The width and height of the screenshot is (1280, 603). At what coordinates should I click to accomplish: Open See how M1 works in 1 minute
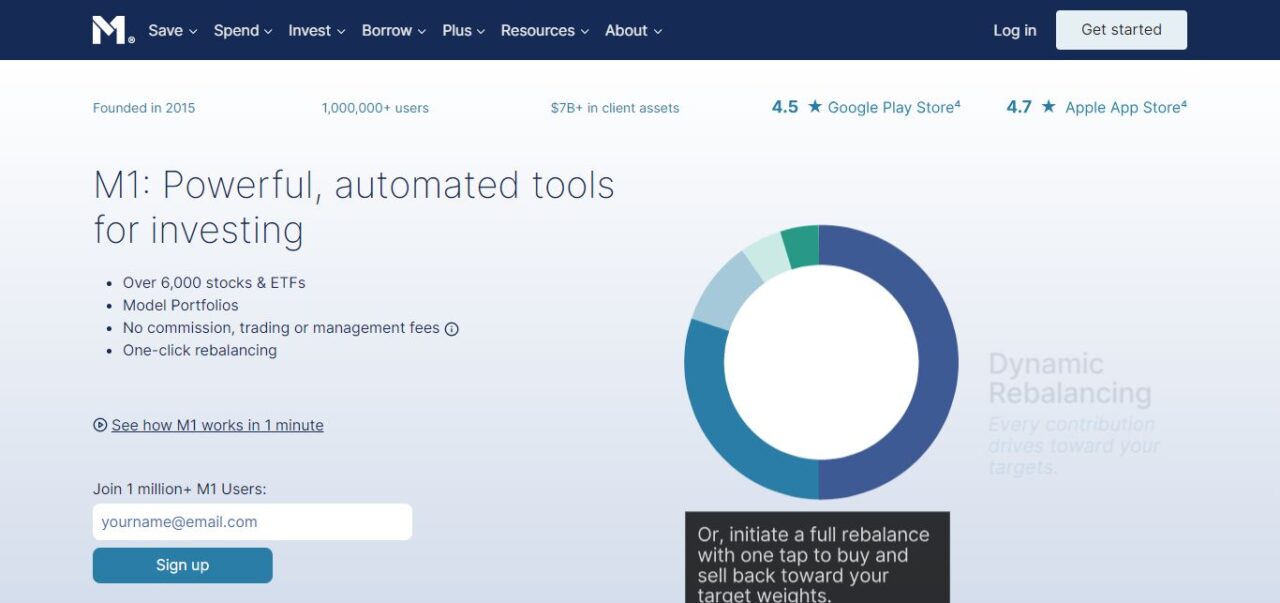coord(217,425)
